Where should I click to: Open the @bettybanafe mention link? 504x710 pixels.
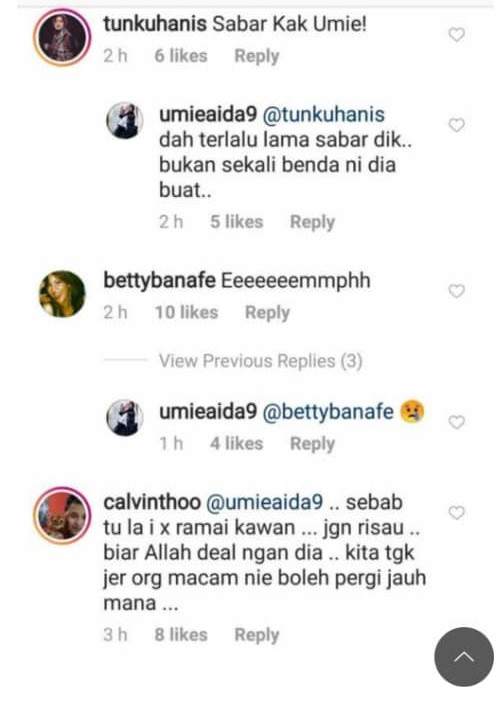coord(328,412)
